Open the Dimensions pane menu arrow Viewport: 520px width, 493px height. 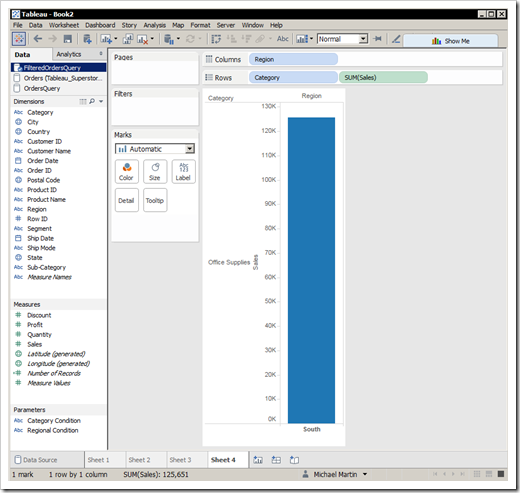101,101
